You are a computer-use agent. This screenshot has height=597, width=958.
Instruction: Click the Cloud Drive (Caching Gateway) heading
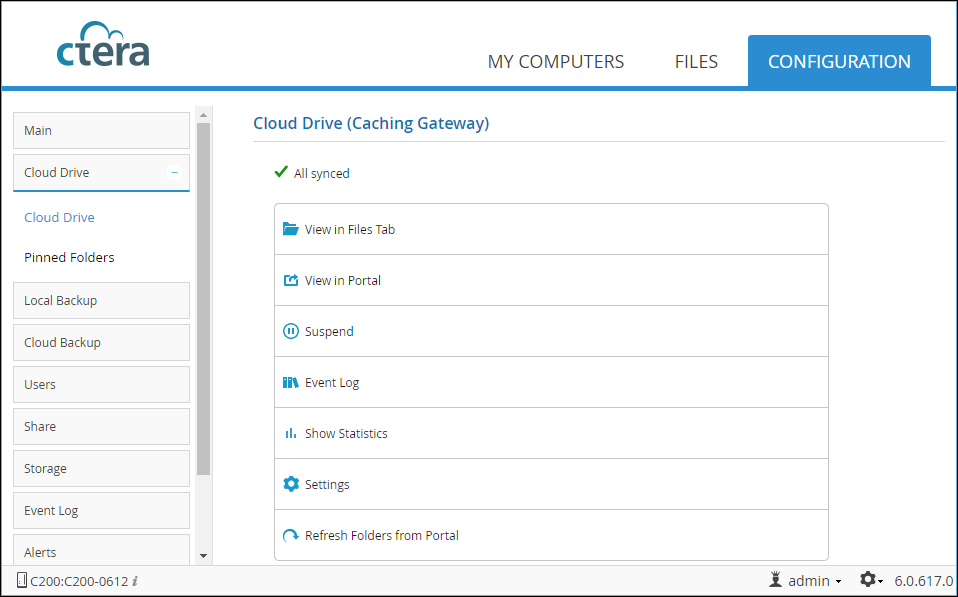point(371,123)
